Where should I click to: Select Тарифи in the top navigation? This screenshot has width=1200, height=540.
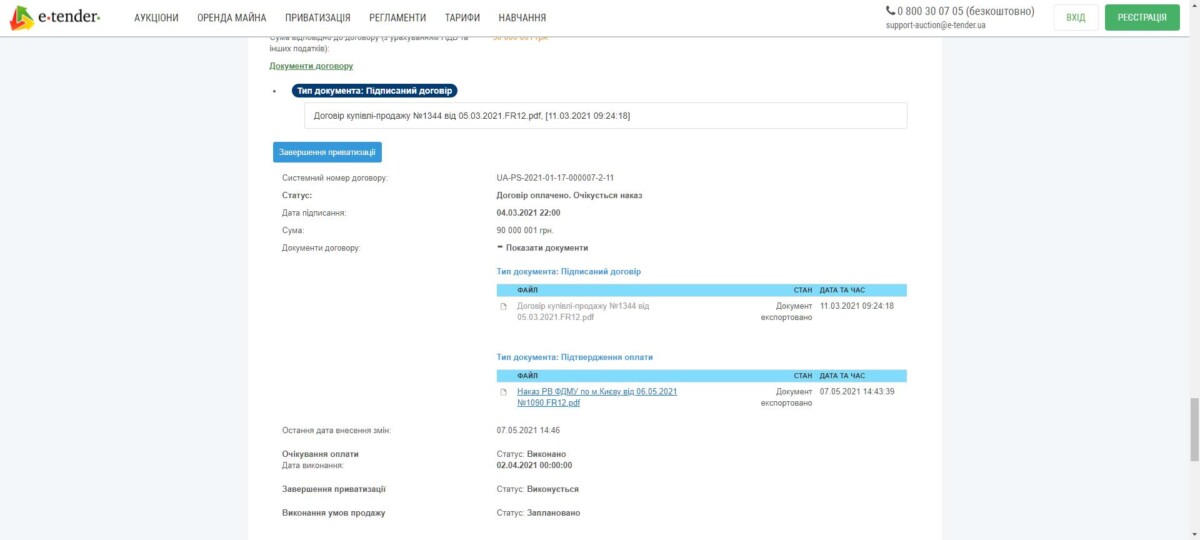(x=462, y=18)
